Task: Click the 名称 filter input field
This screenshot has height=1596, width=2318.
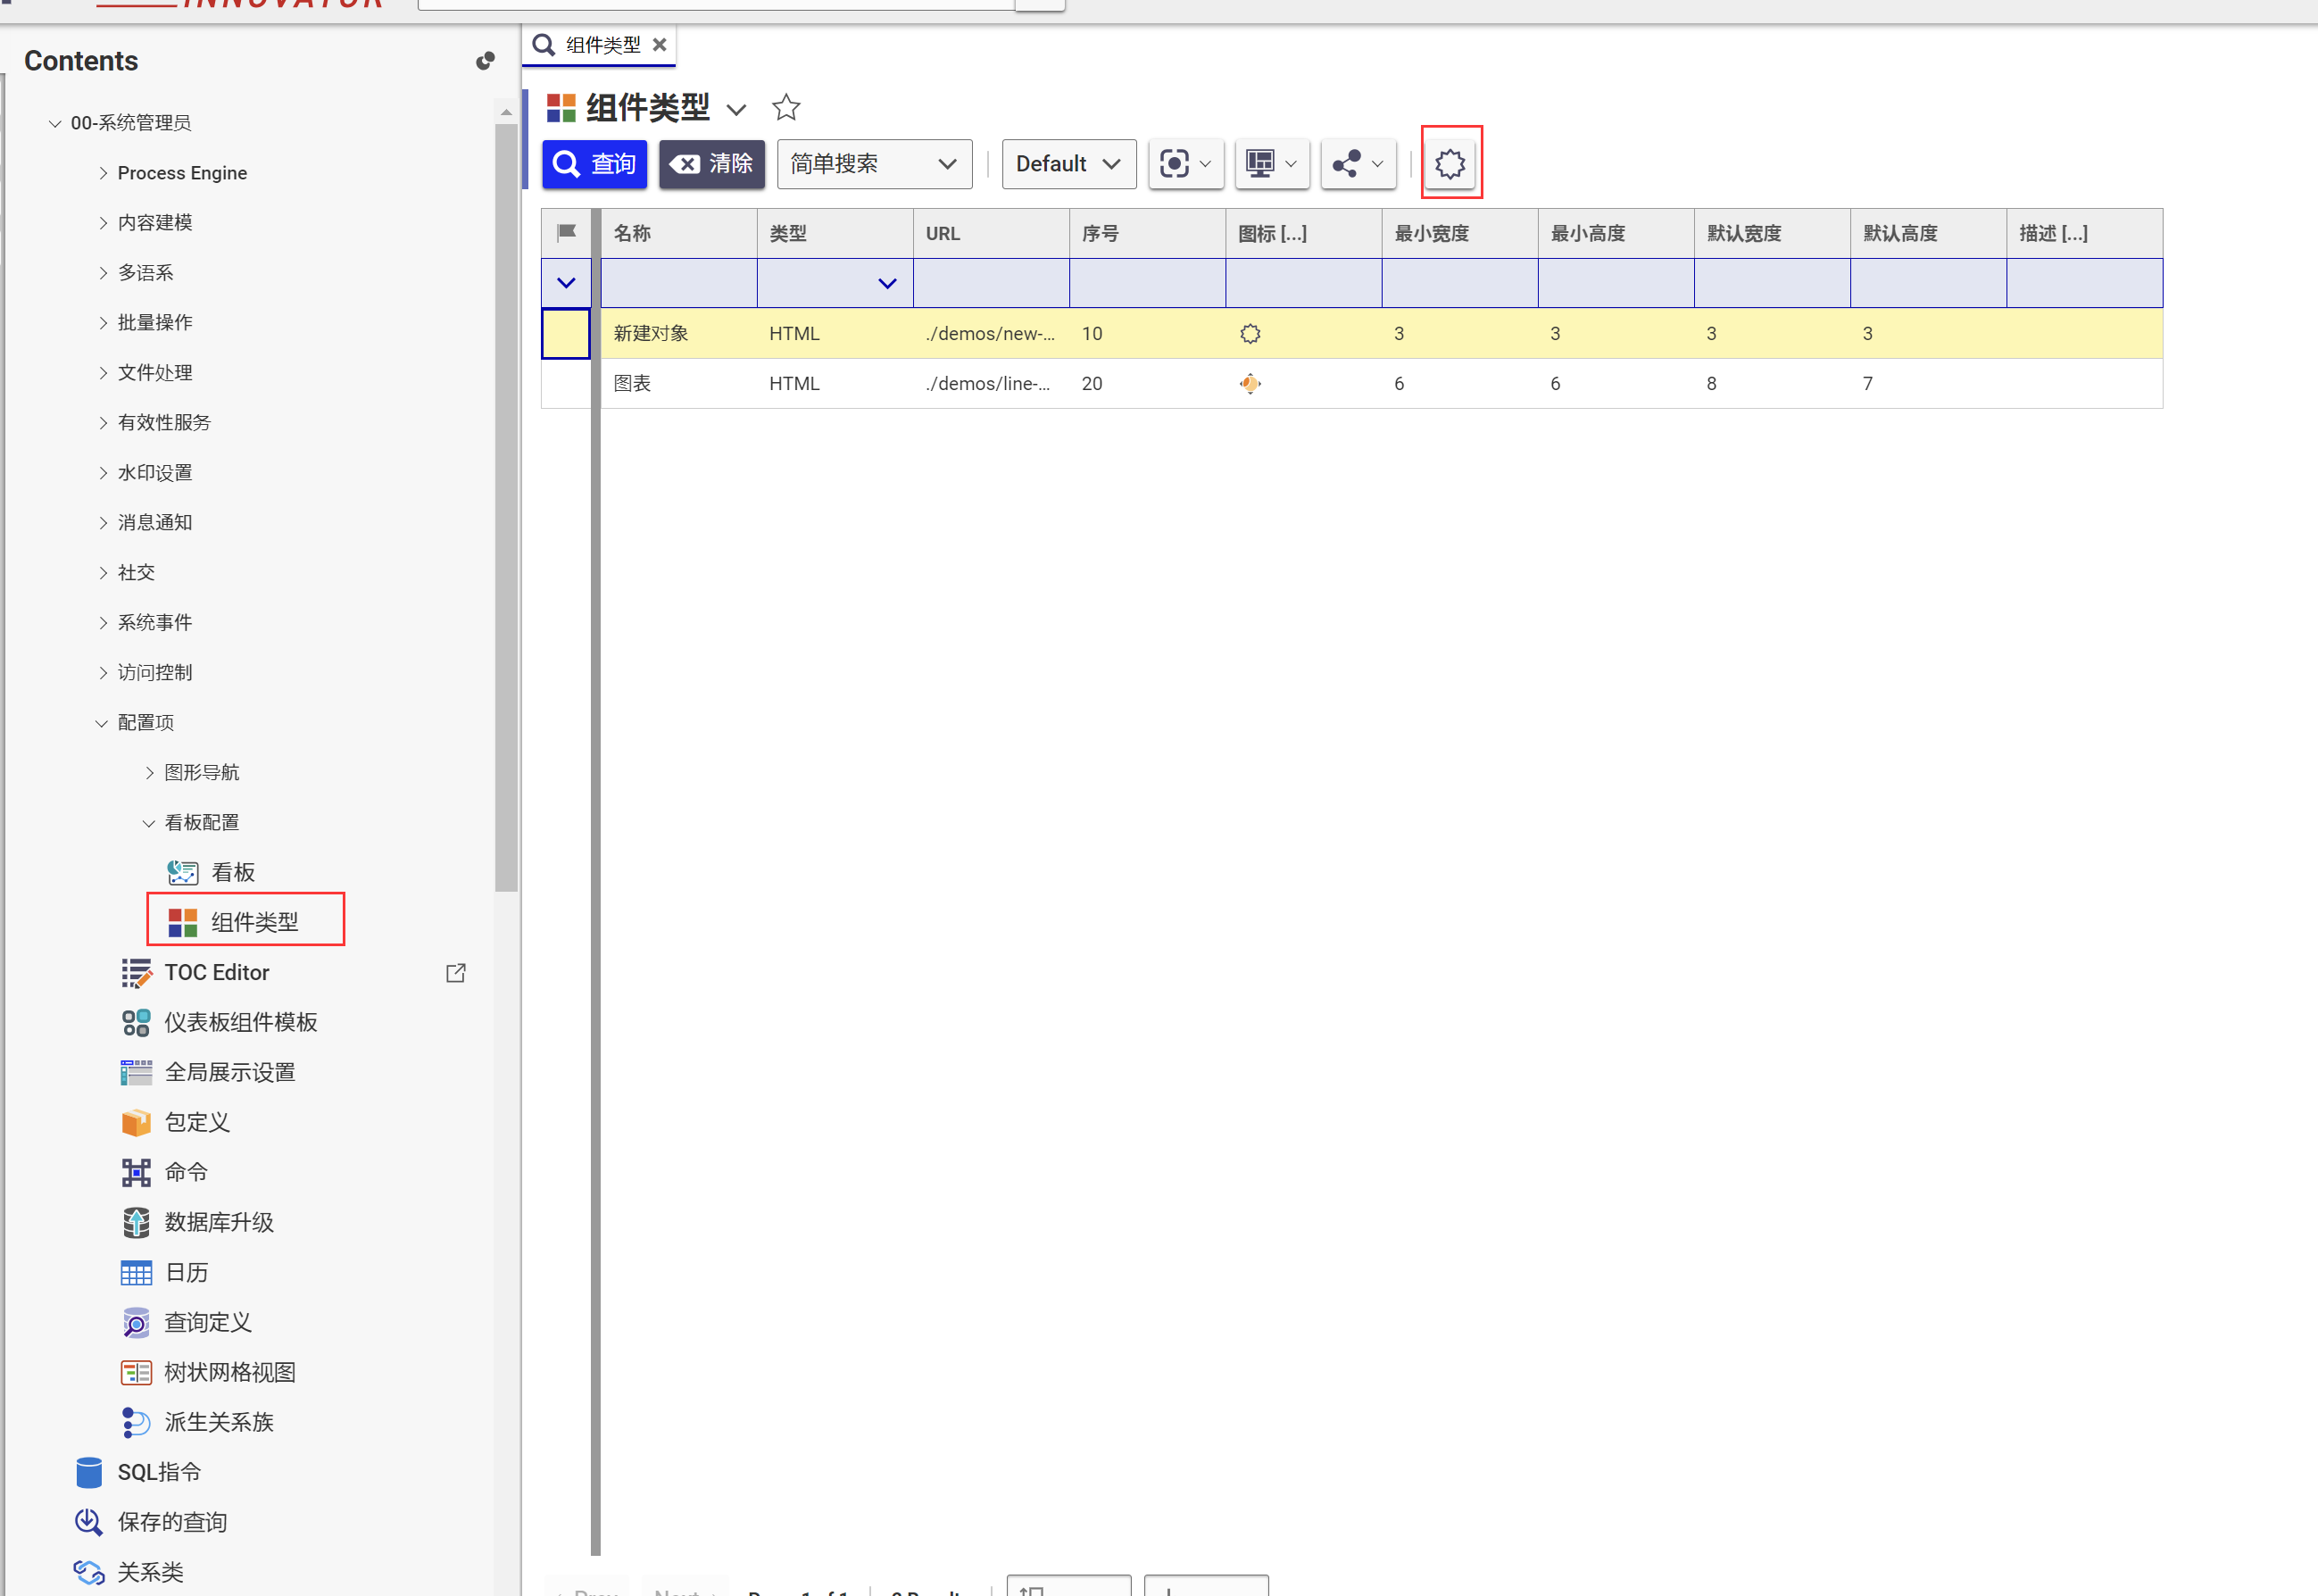Action: (x=678, y=283)
